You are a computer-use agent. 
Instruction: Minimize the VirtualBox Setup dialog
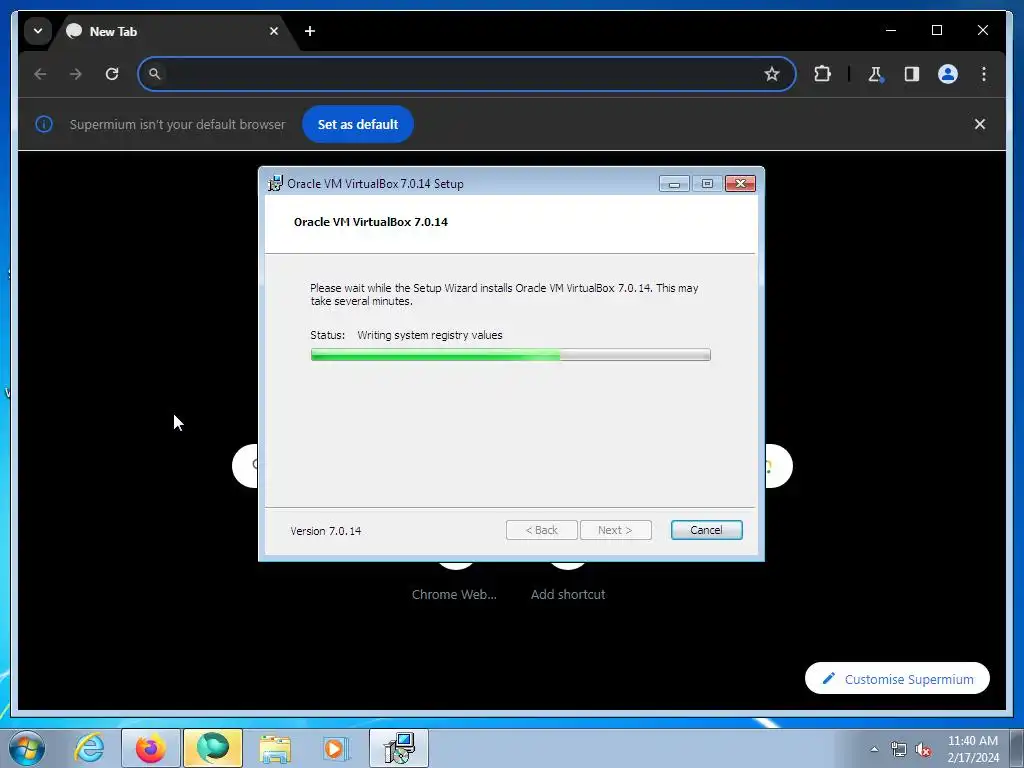point(674,184)
